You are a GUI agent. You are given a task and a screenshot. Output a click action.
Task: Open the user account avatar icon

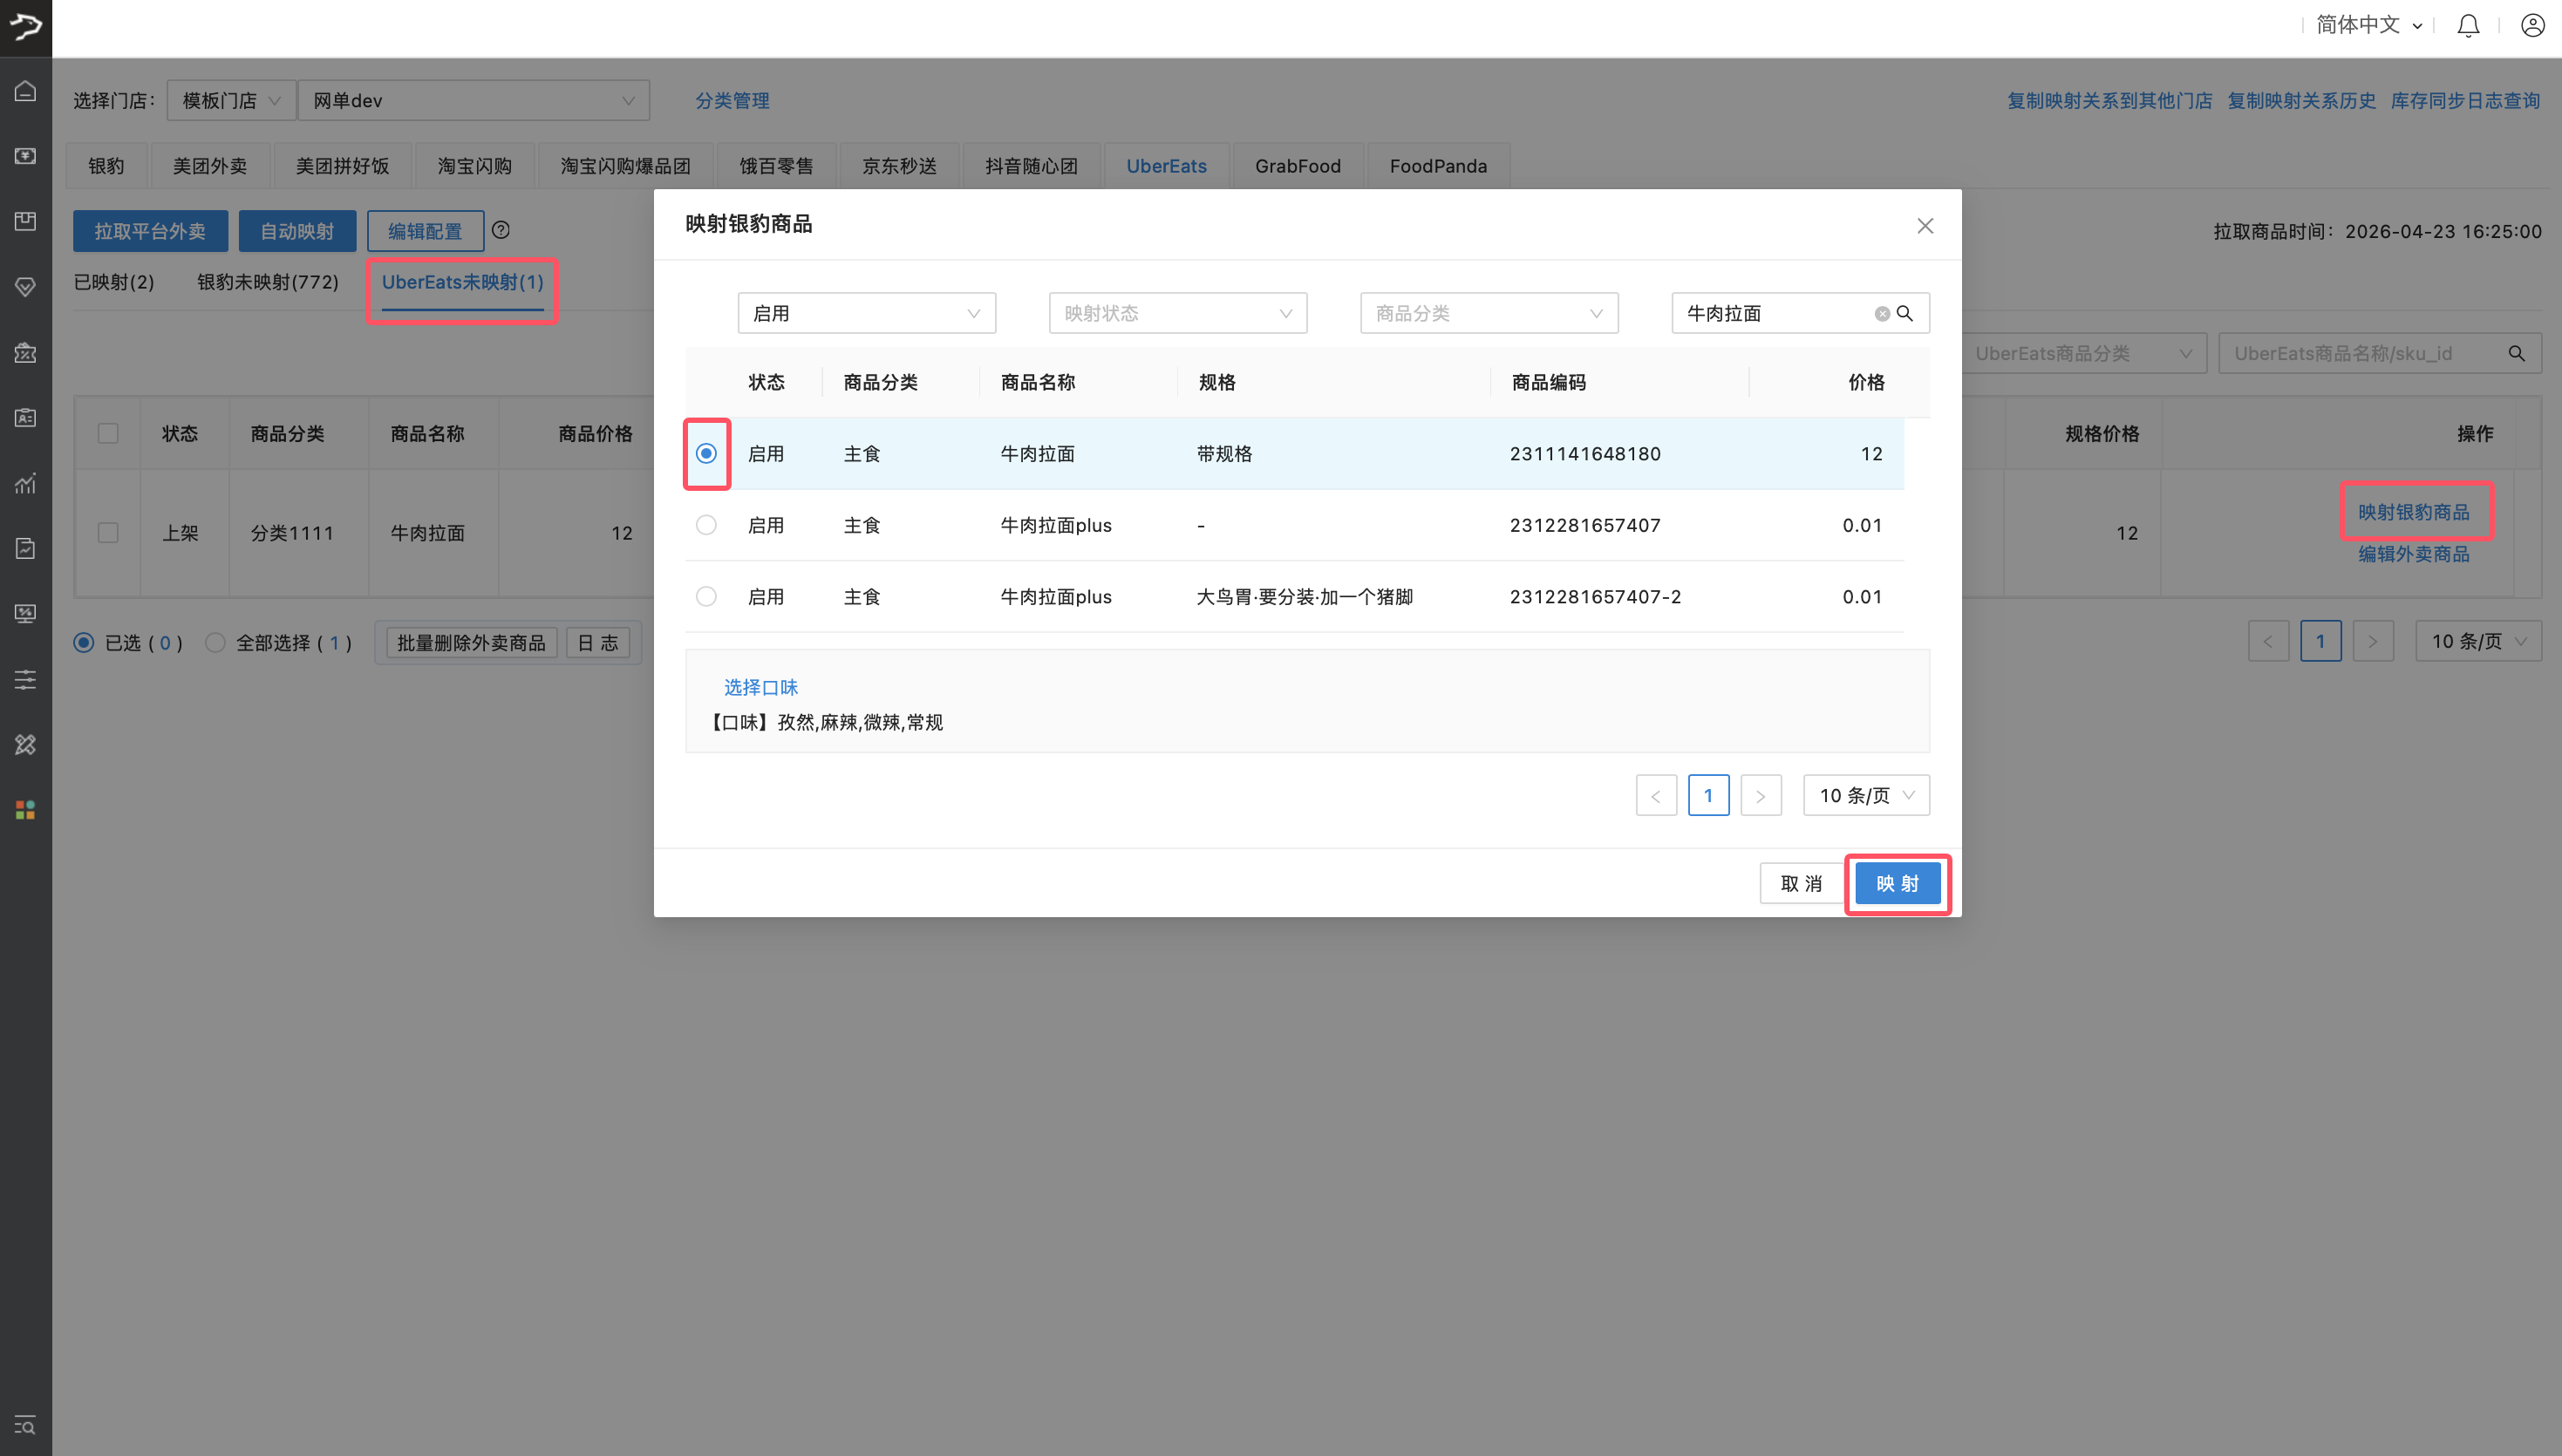click(x=2532, y=25)
